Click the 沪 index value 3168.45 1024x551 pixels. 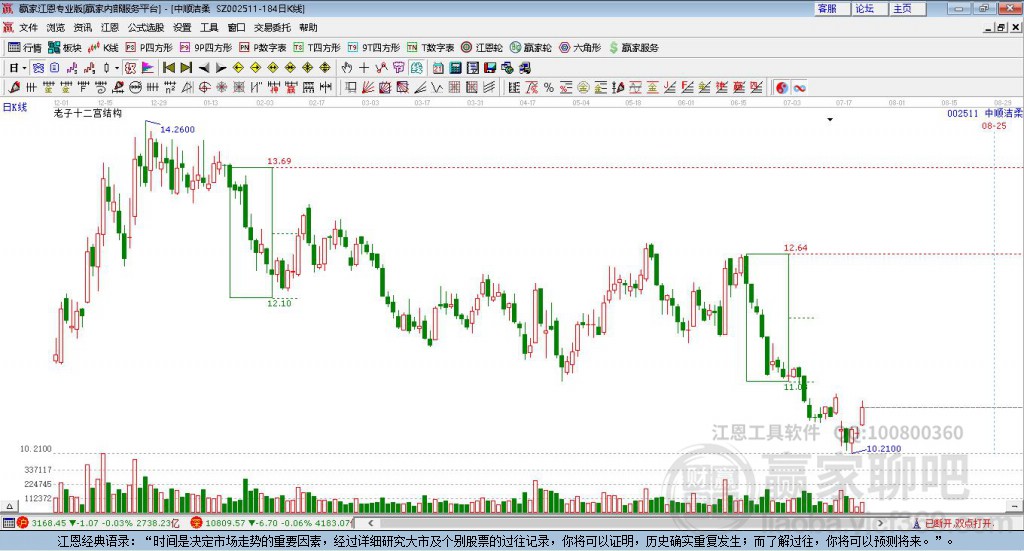pos(48,523)
